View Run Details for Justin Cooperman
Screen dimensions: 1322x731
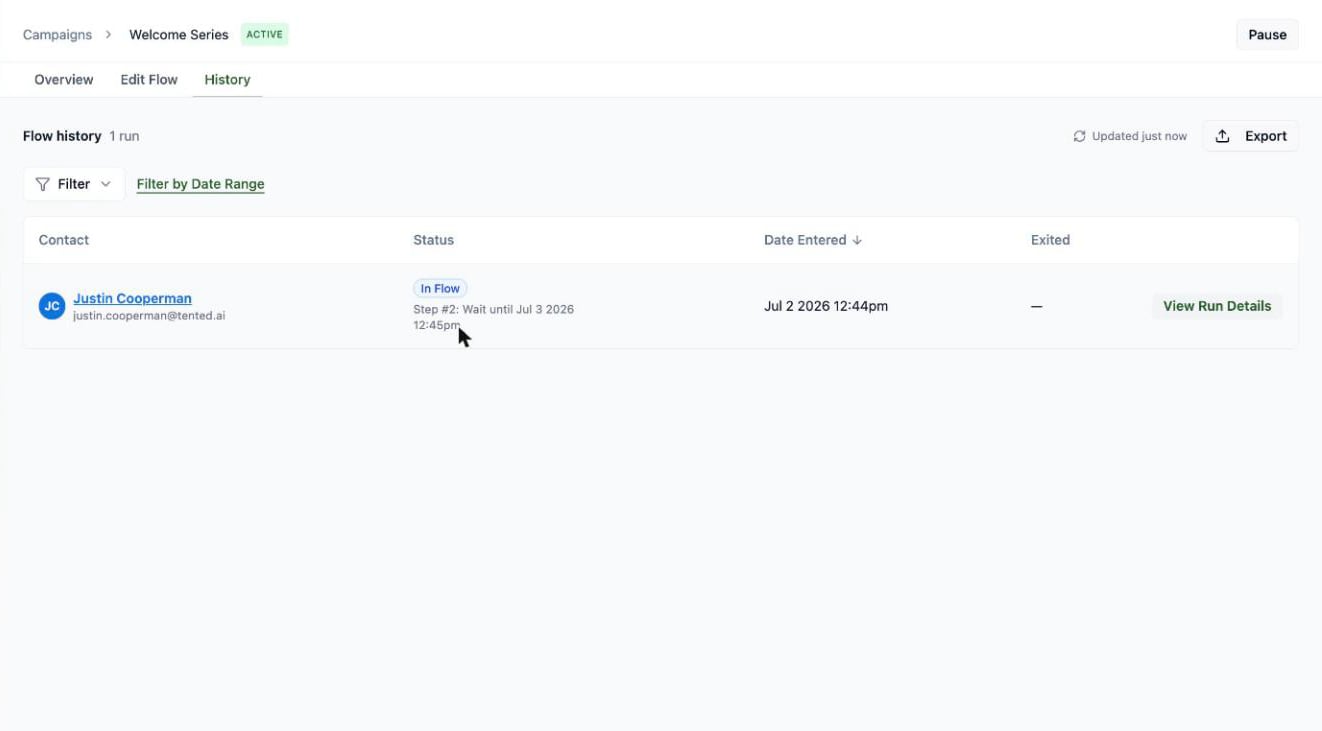[1217, 306]
